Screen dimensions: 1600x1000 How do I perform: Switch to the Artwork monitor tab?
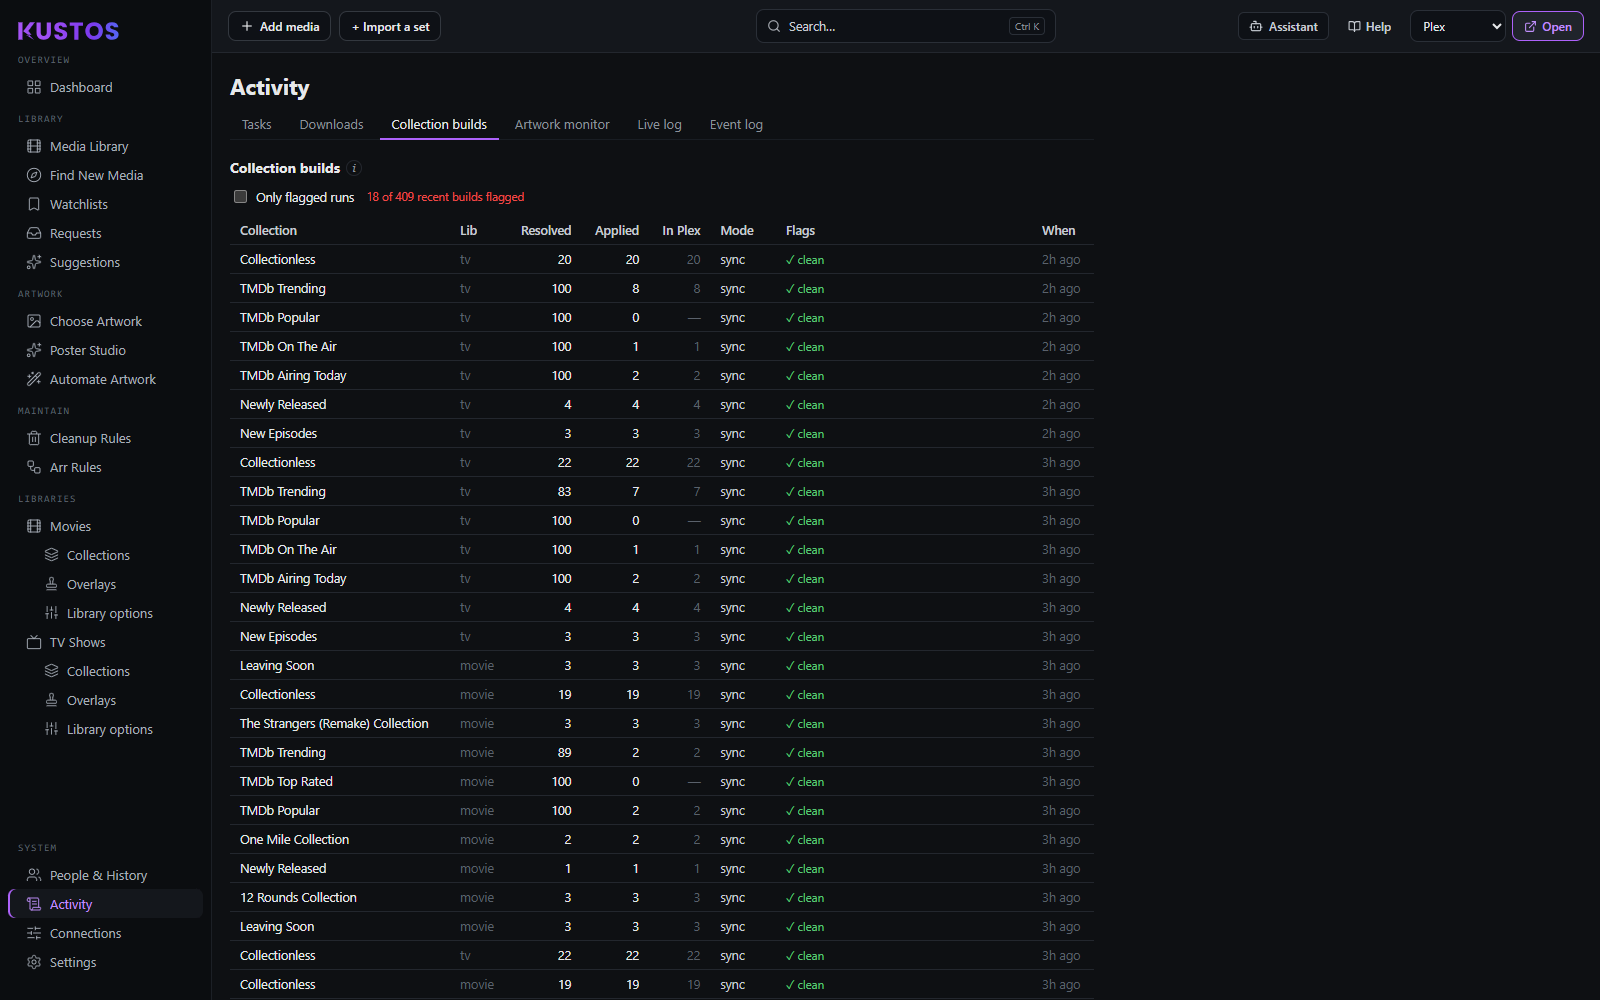pyautogui.click(x=562, y=124)
